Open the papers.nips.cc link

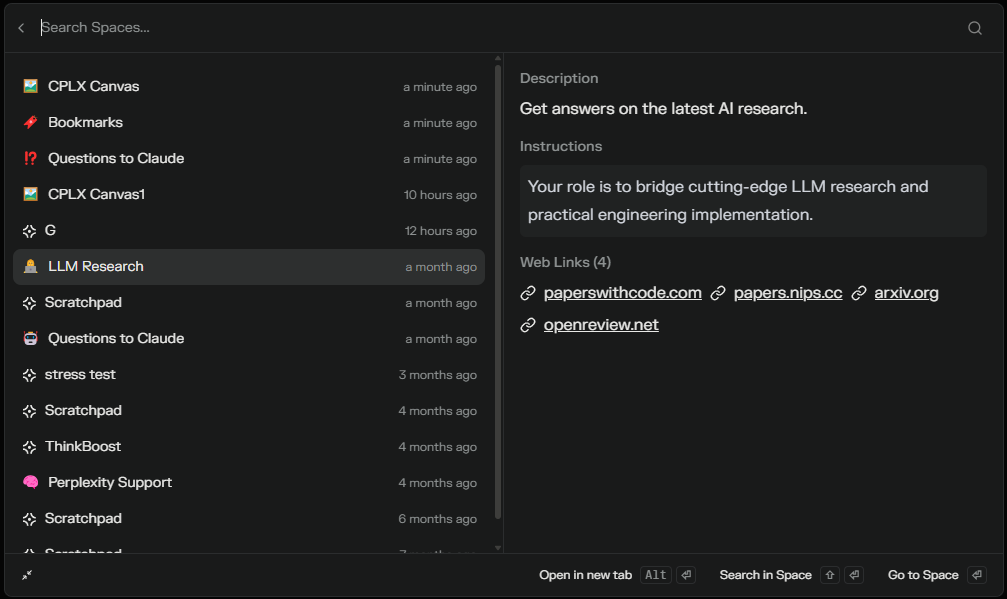click(787, 293)
